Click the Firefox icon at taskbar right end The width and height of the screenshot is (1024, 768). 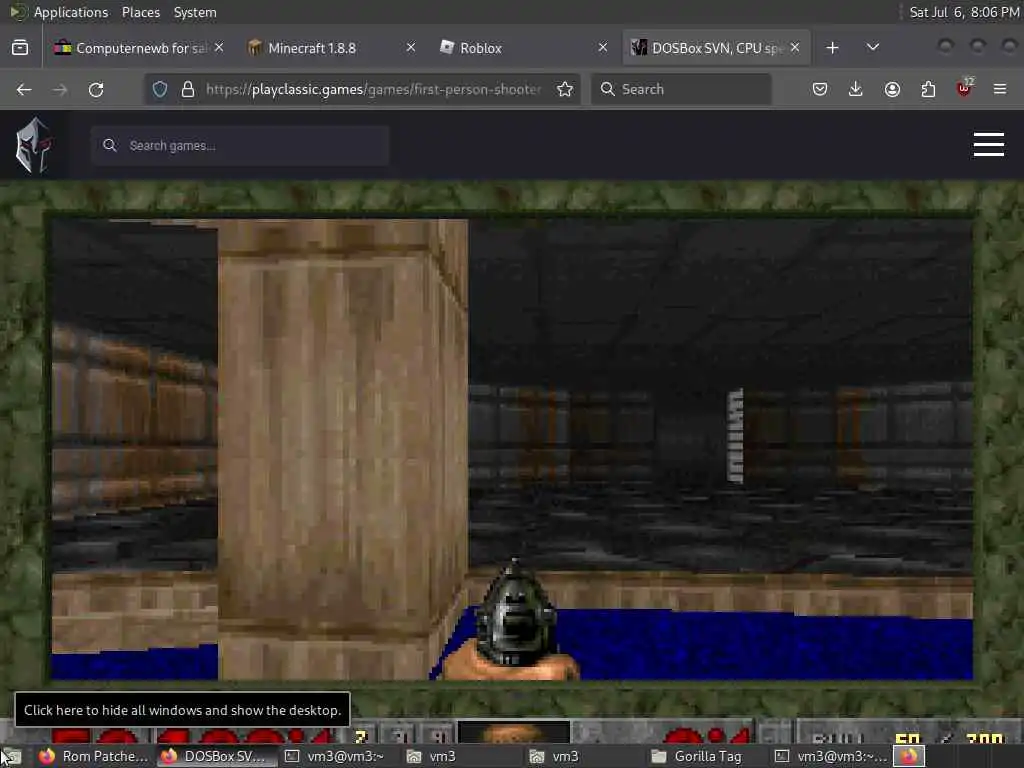pyautogui.click(x=910, y=756)
